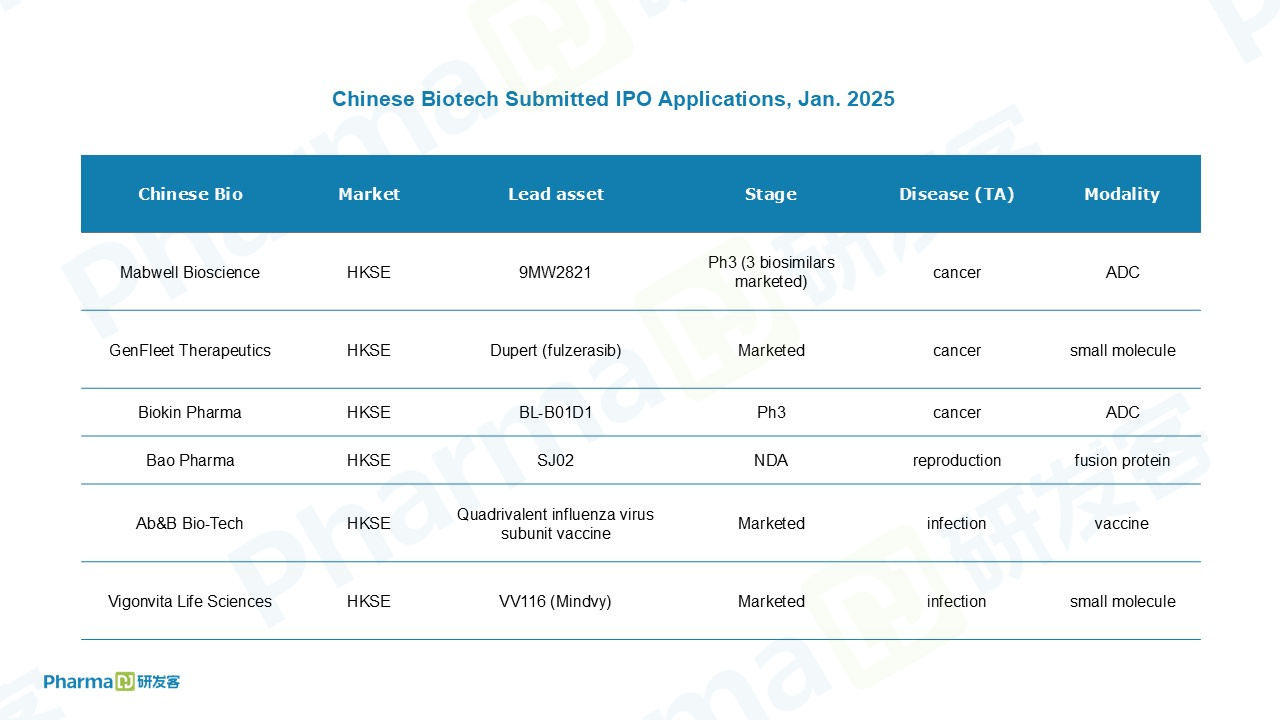Select the 'NDA' stage cell

click(771, 460)
